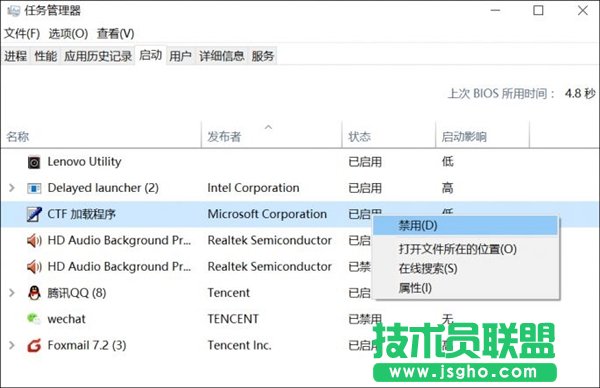Click 高 startup impact of Delayed launcher

click(x=447, y=188)
